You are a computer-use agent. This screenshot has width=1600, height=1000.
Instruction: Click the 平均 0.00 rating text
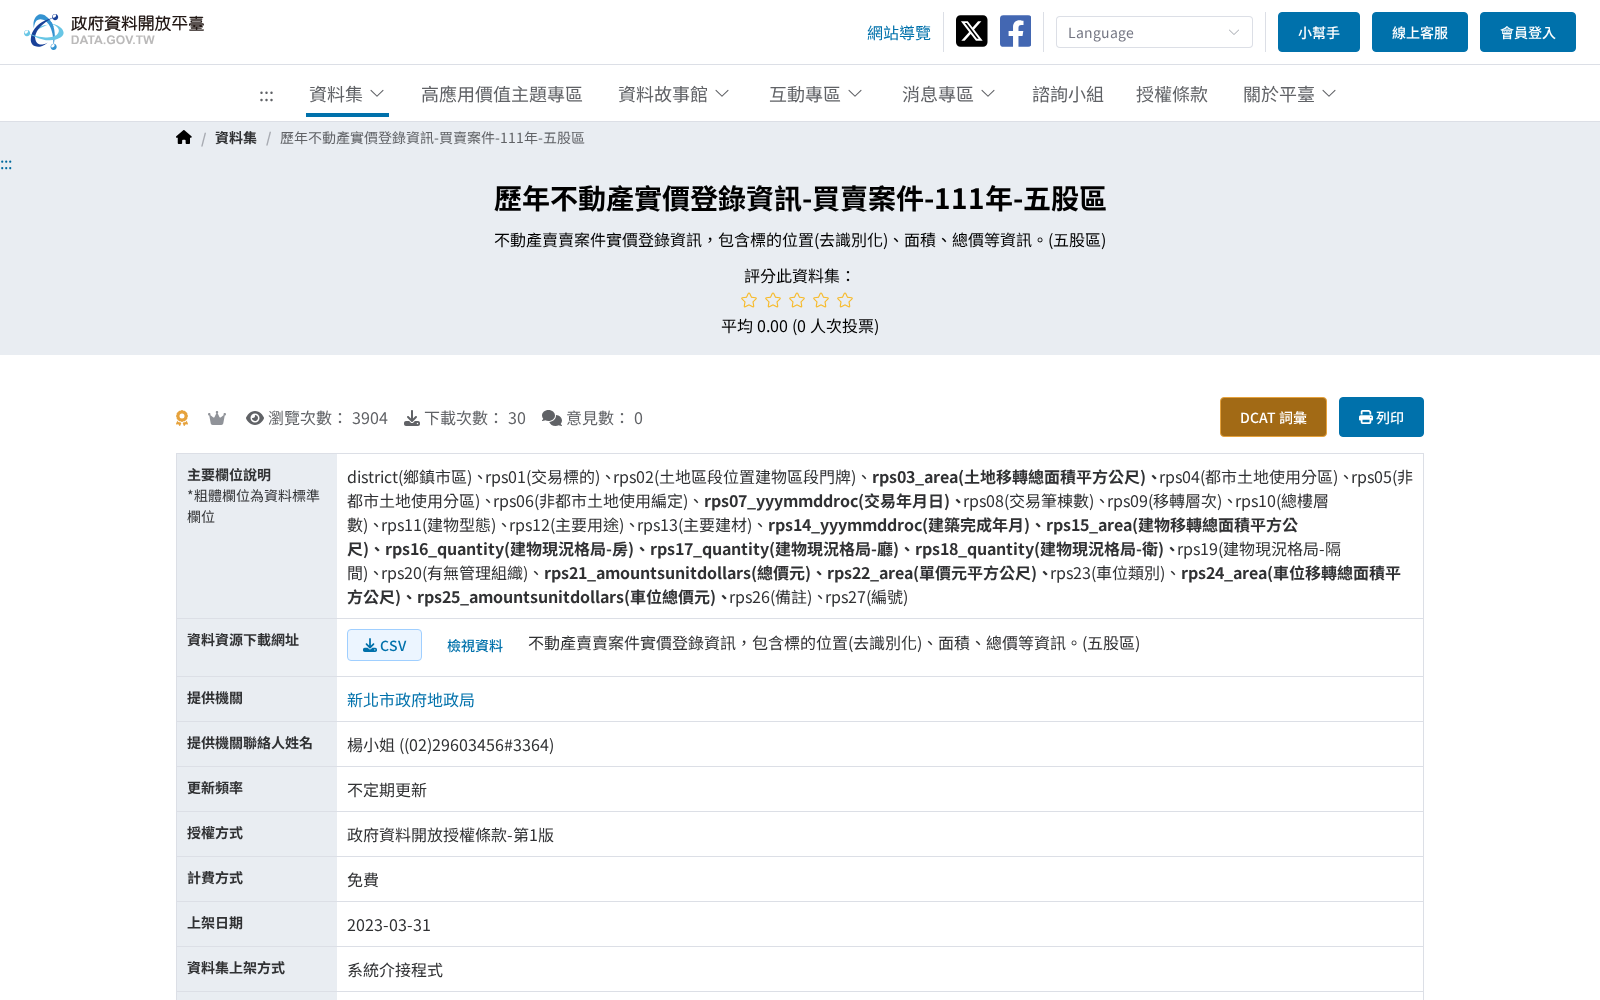(800, 326)
